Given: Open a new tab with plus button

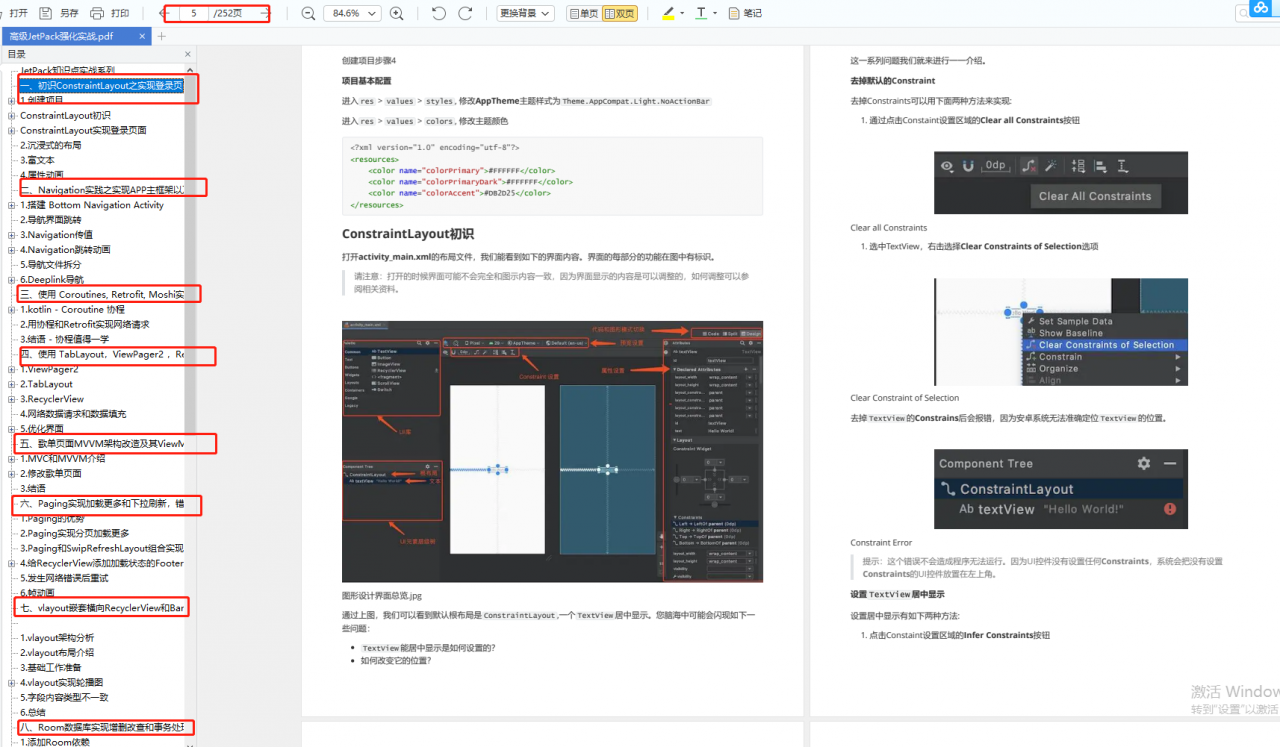Looking at the screenshot, I should 162,36.
